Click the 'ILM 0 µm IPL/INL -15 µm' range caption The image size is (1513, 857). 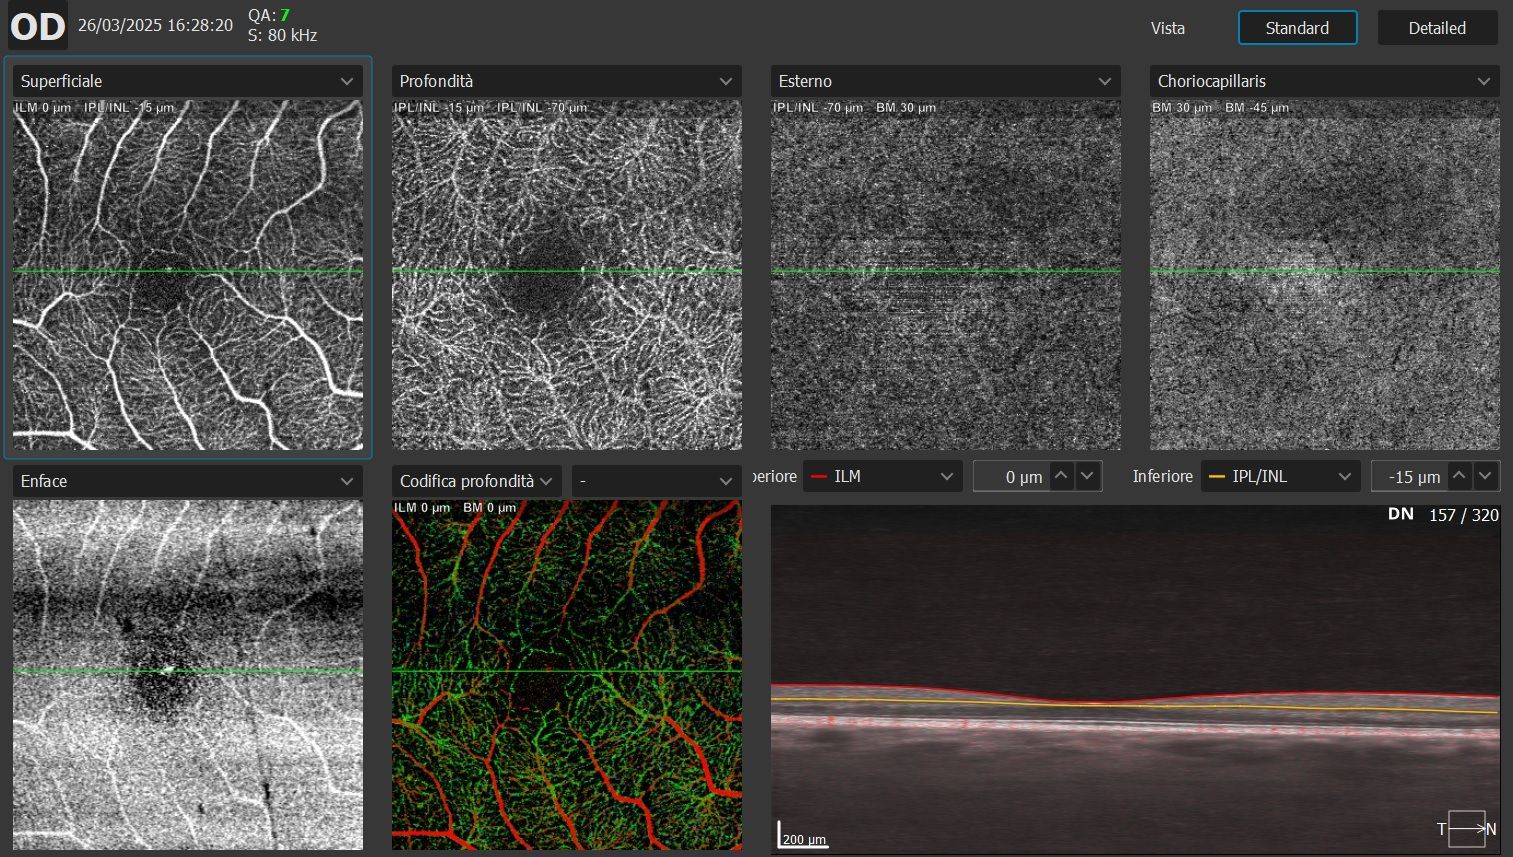point(95,107)
